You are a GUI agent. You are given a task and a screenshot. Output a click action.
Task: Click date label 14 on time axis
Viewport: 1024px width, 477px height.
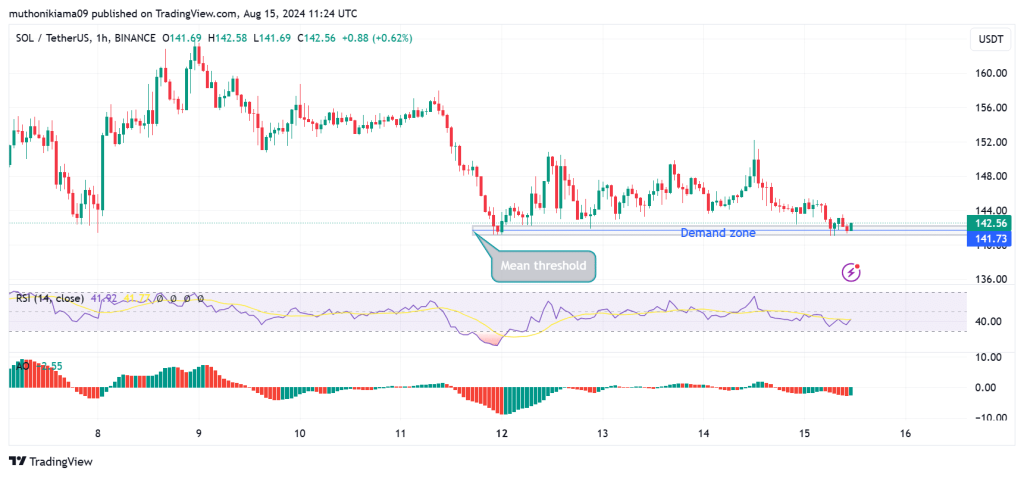coord(703,433)
